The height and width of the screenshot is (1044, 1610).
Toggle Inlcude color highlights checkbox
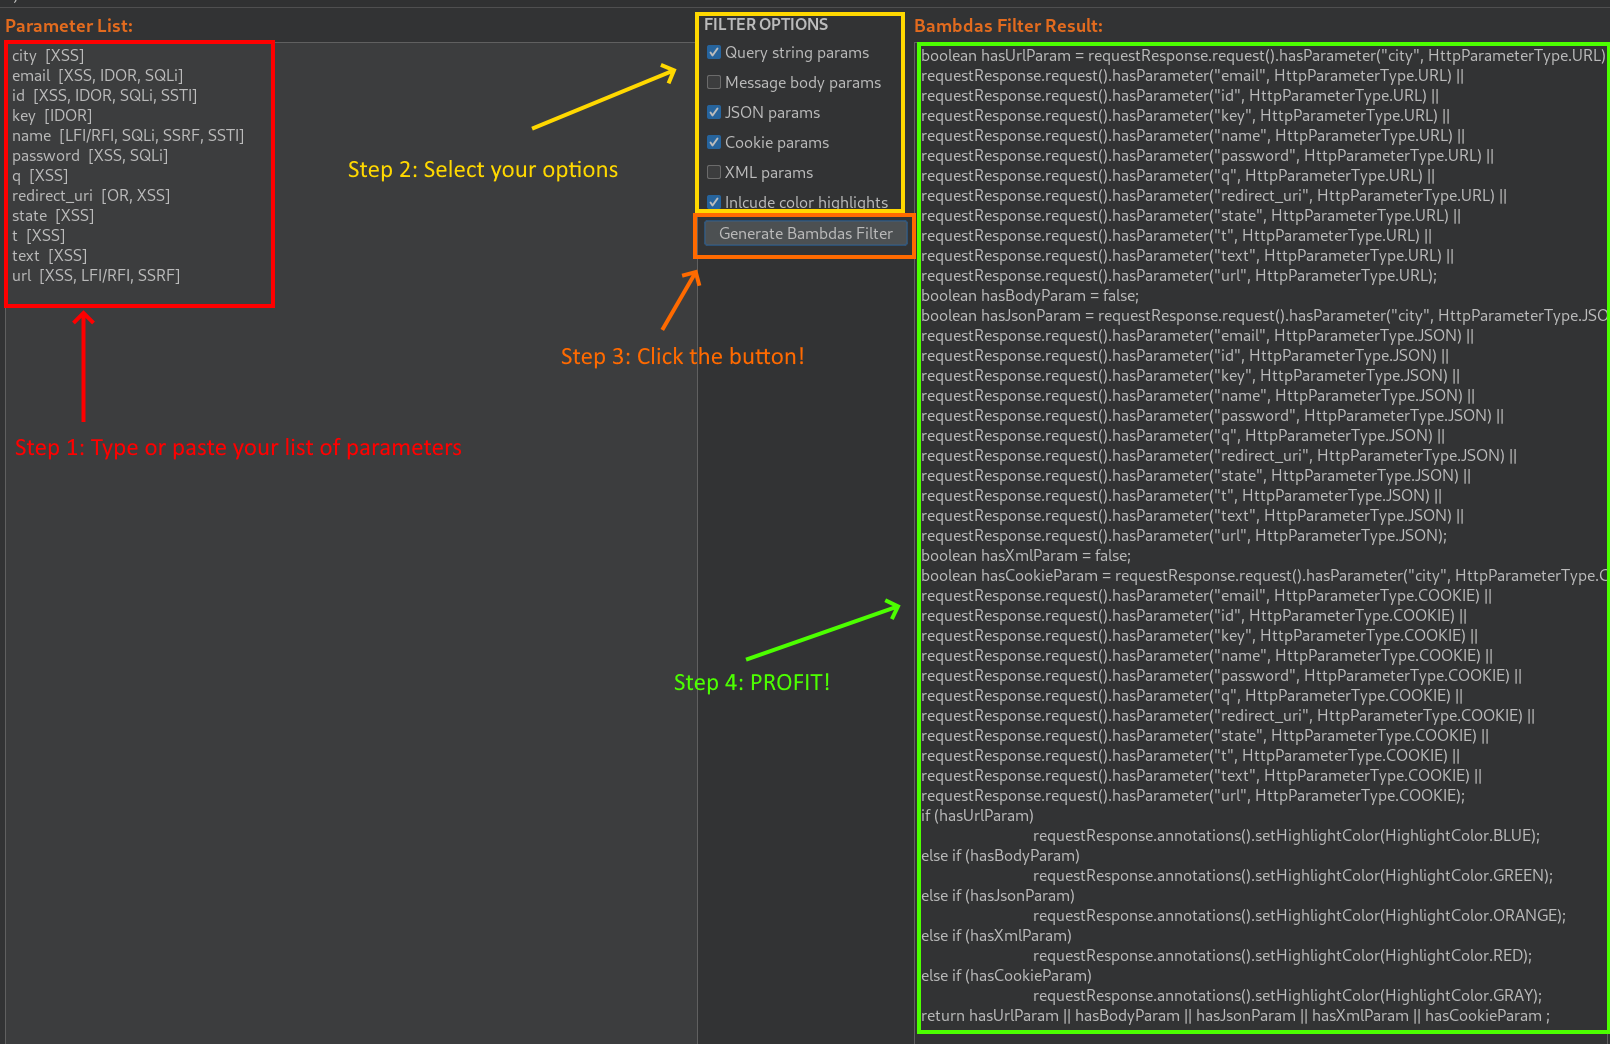pos(714,202)
